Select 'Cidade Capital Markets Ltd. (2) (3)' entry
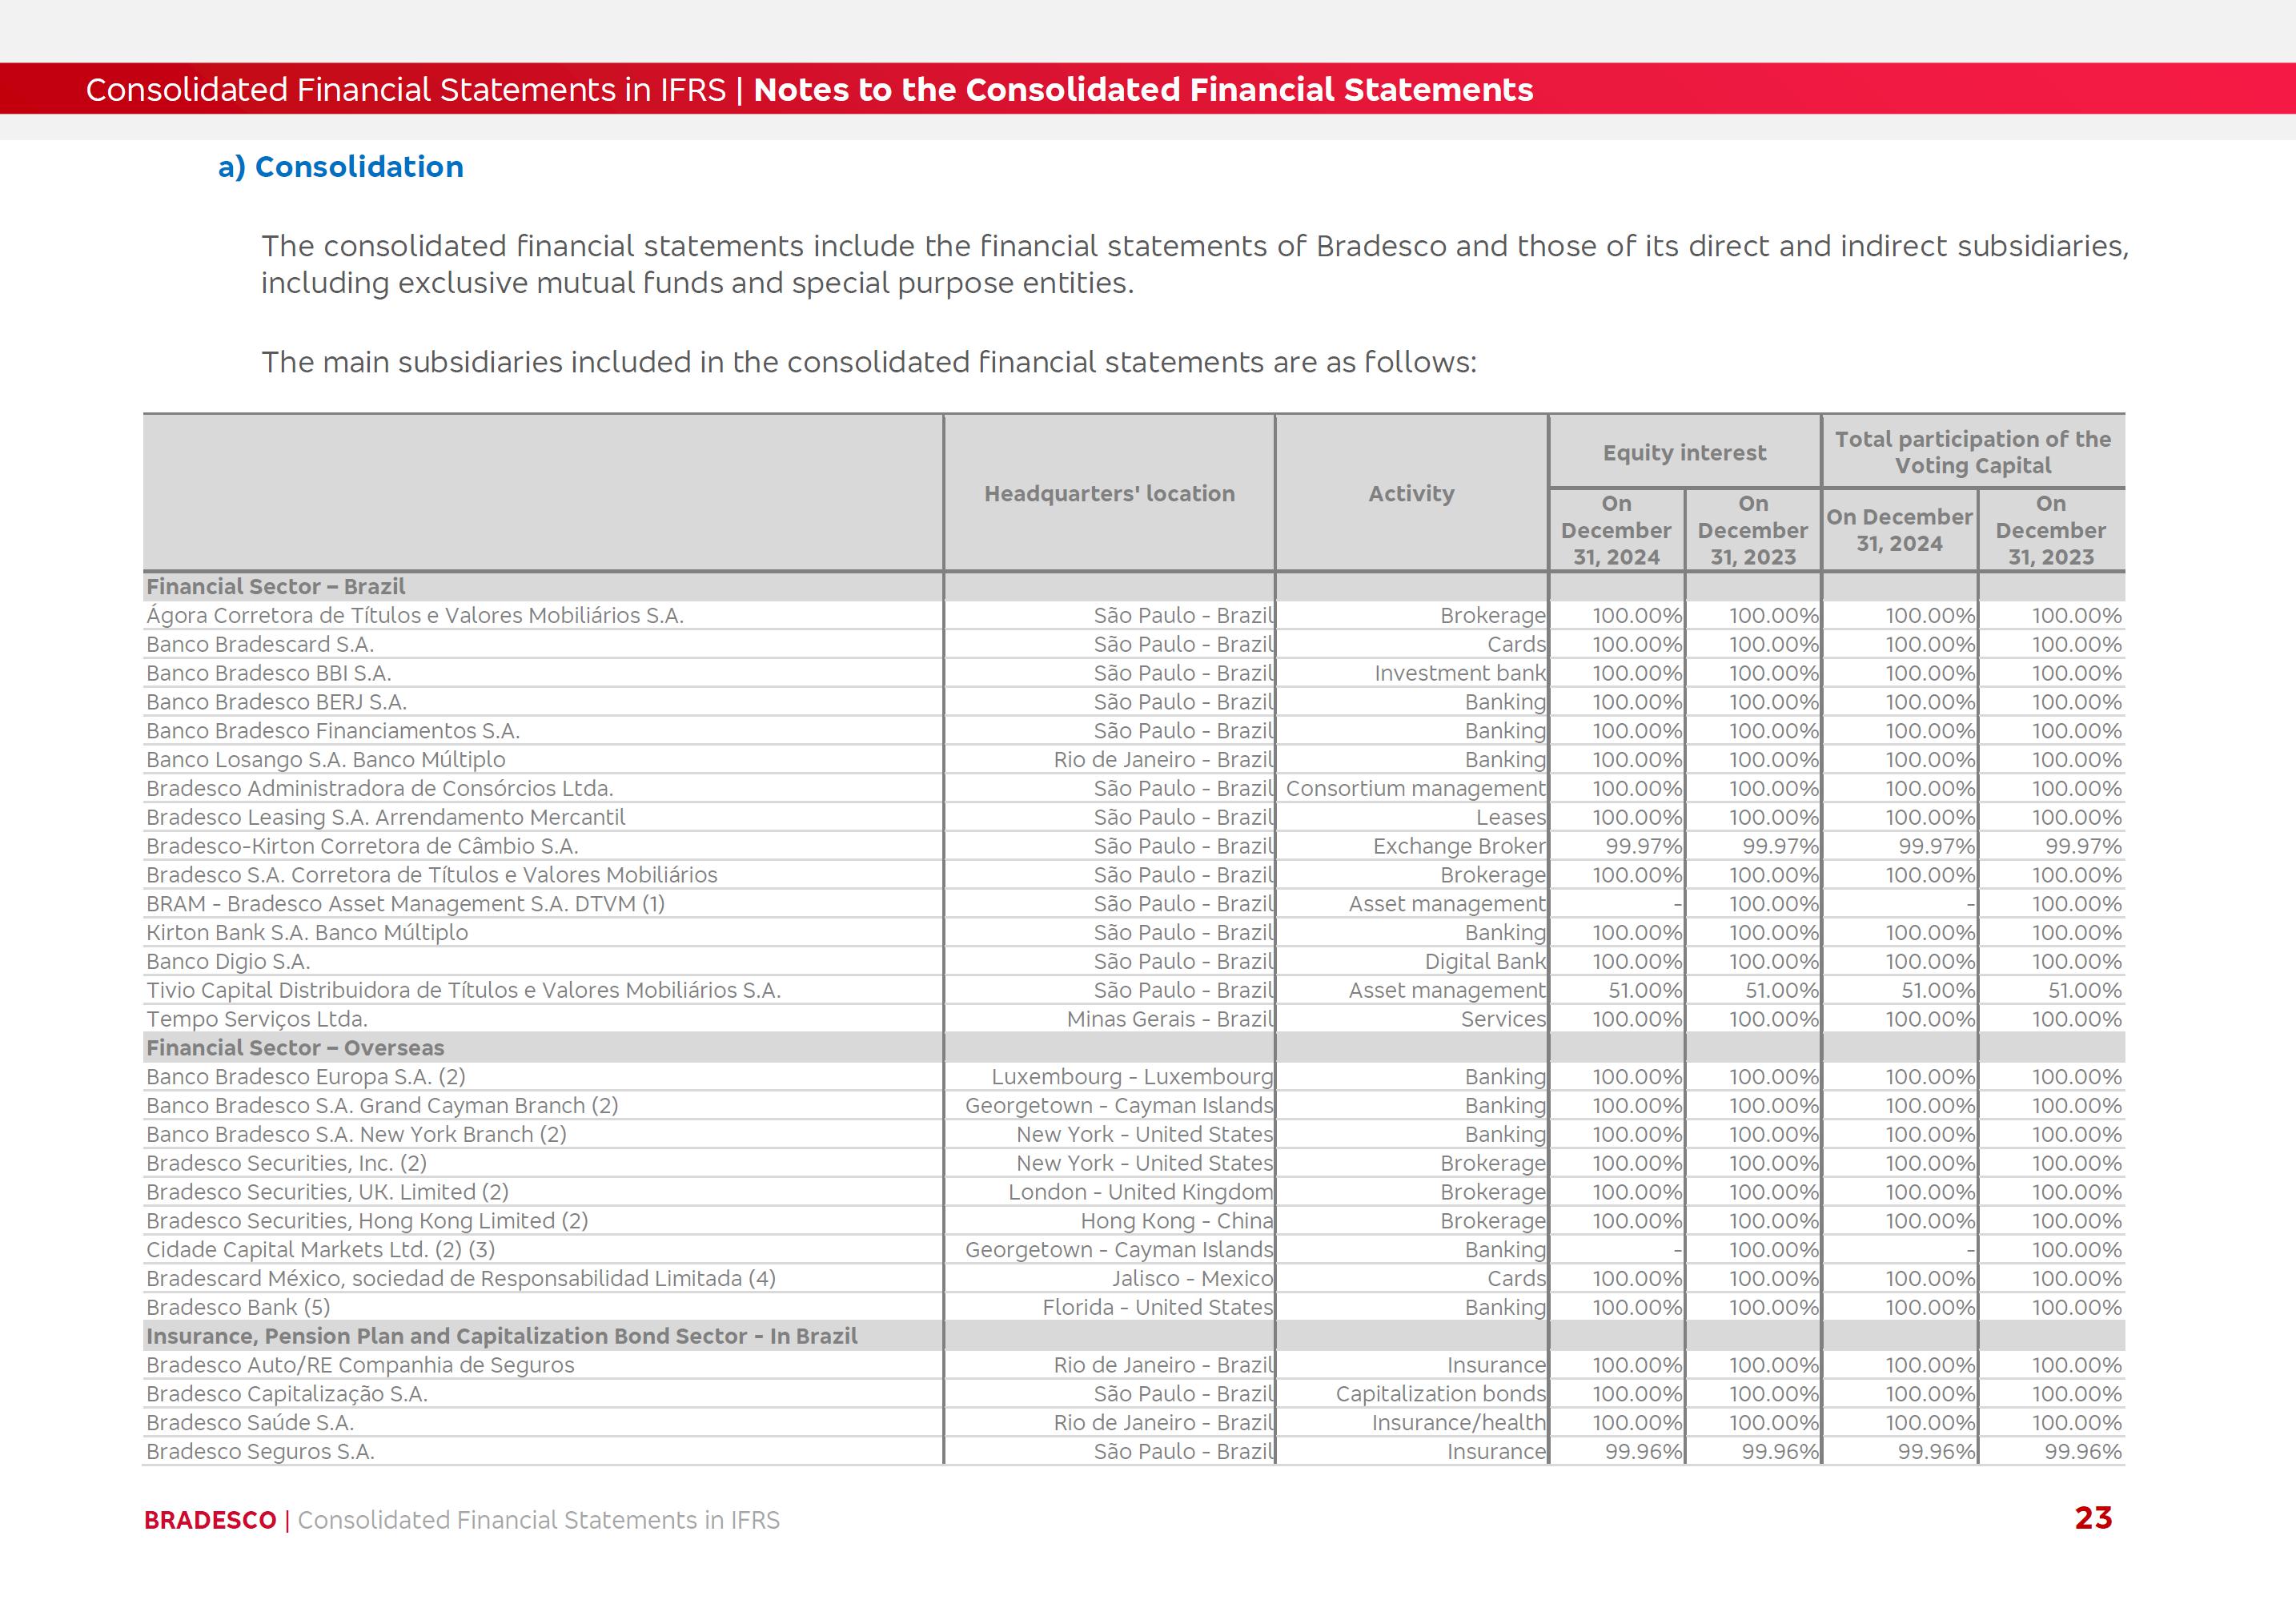 click(x=320, y=1250)
